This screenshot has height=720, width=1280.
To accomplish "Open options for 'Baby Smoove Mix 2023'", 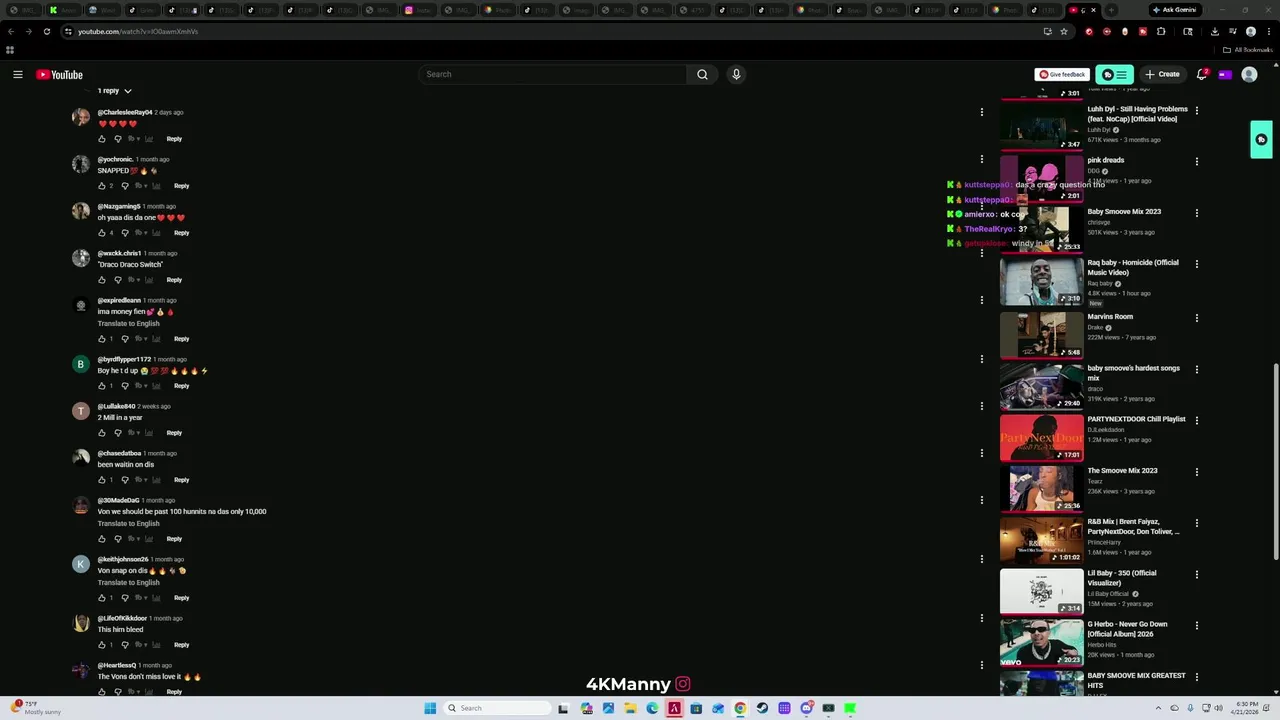I will (x=1197, y=213).
